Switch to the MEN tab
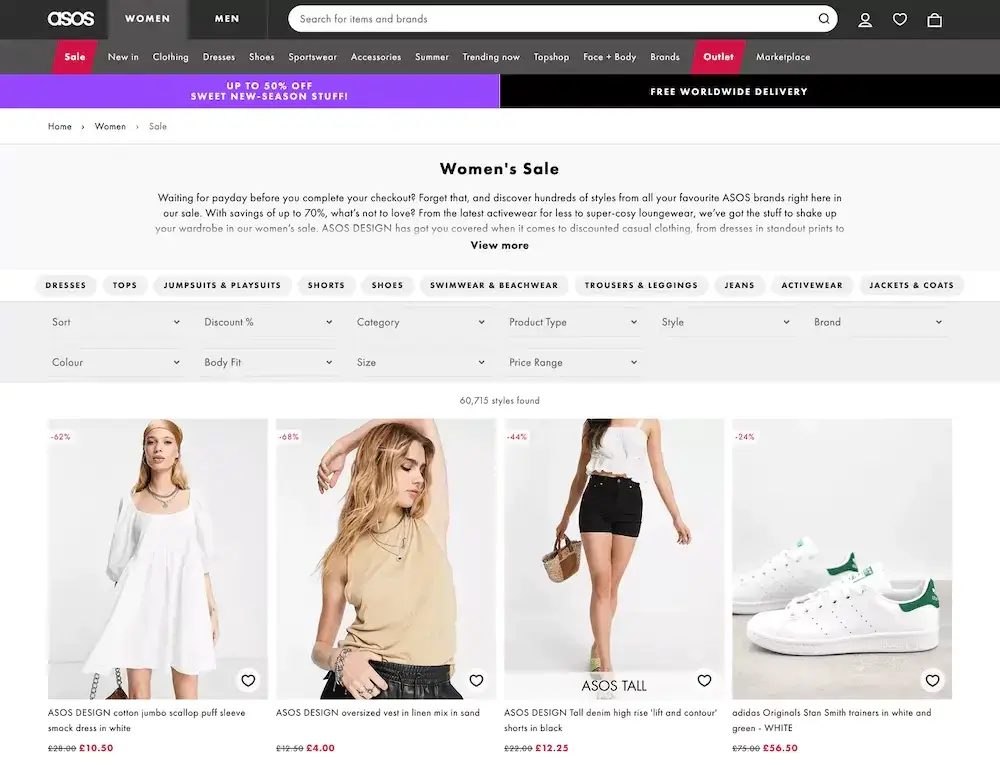The height and width of the screenshot is (765, 1000). (x=227, y=18)
